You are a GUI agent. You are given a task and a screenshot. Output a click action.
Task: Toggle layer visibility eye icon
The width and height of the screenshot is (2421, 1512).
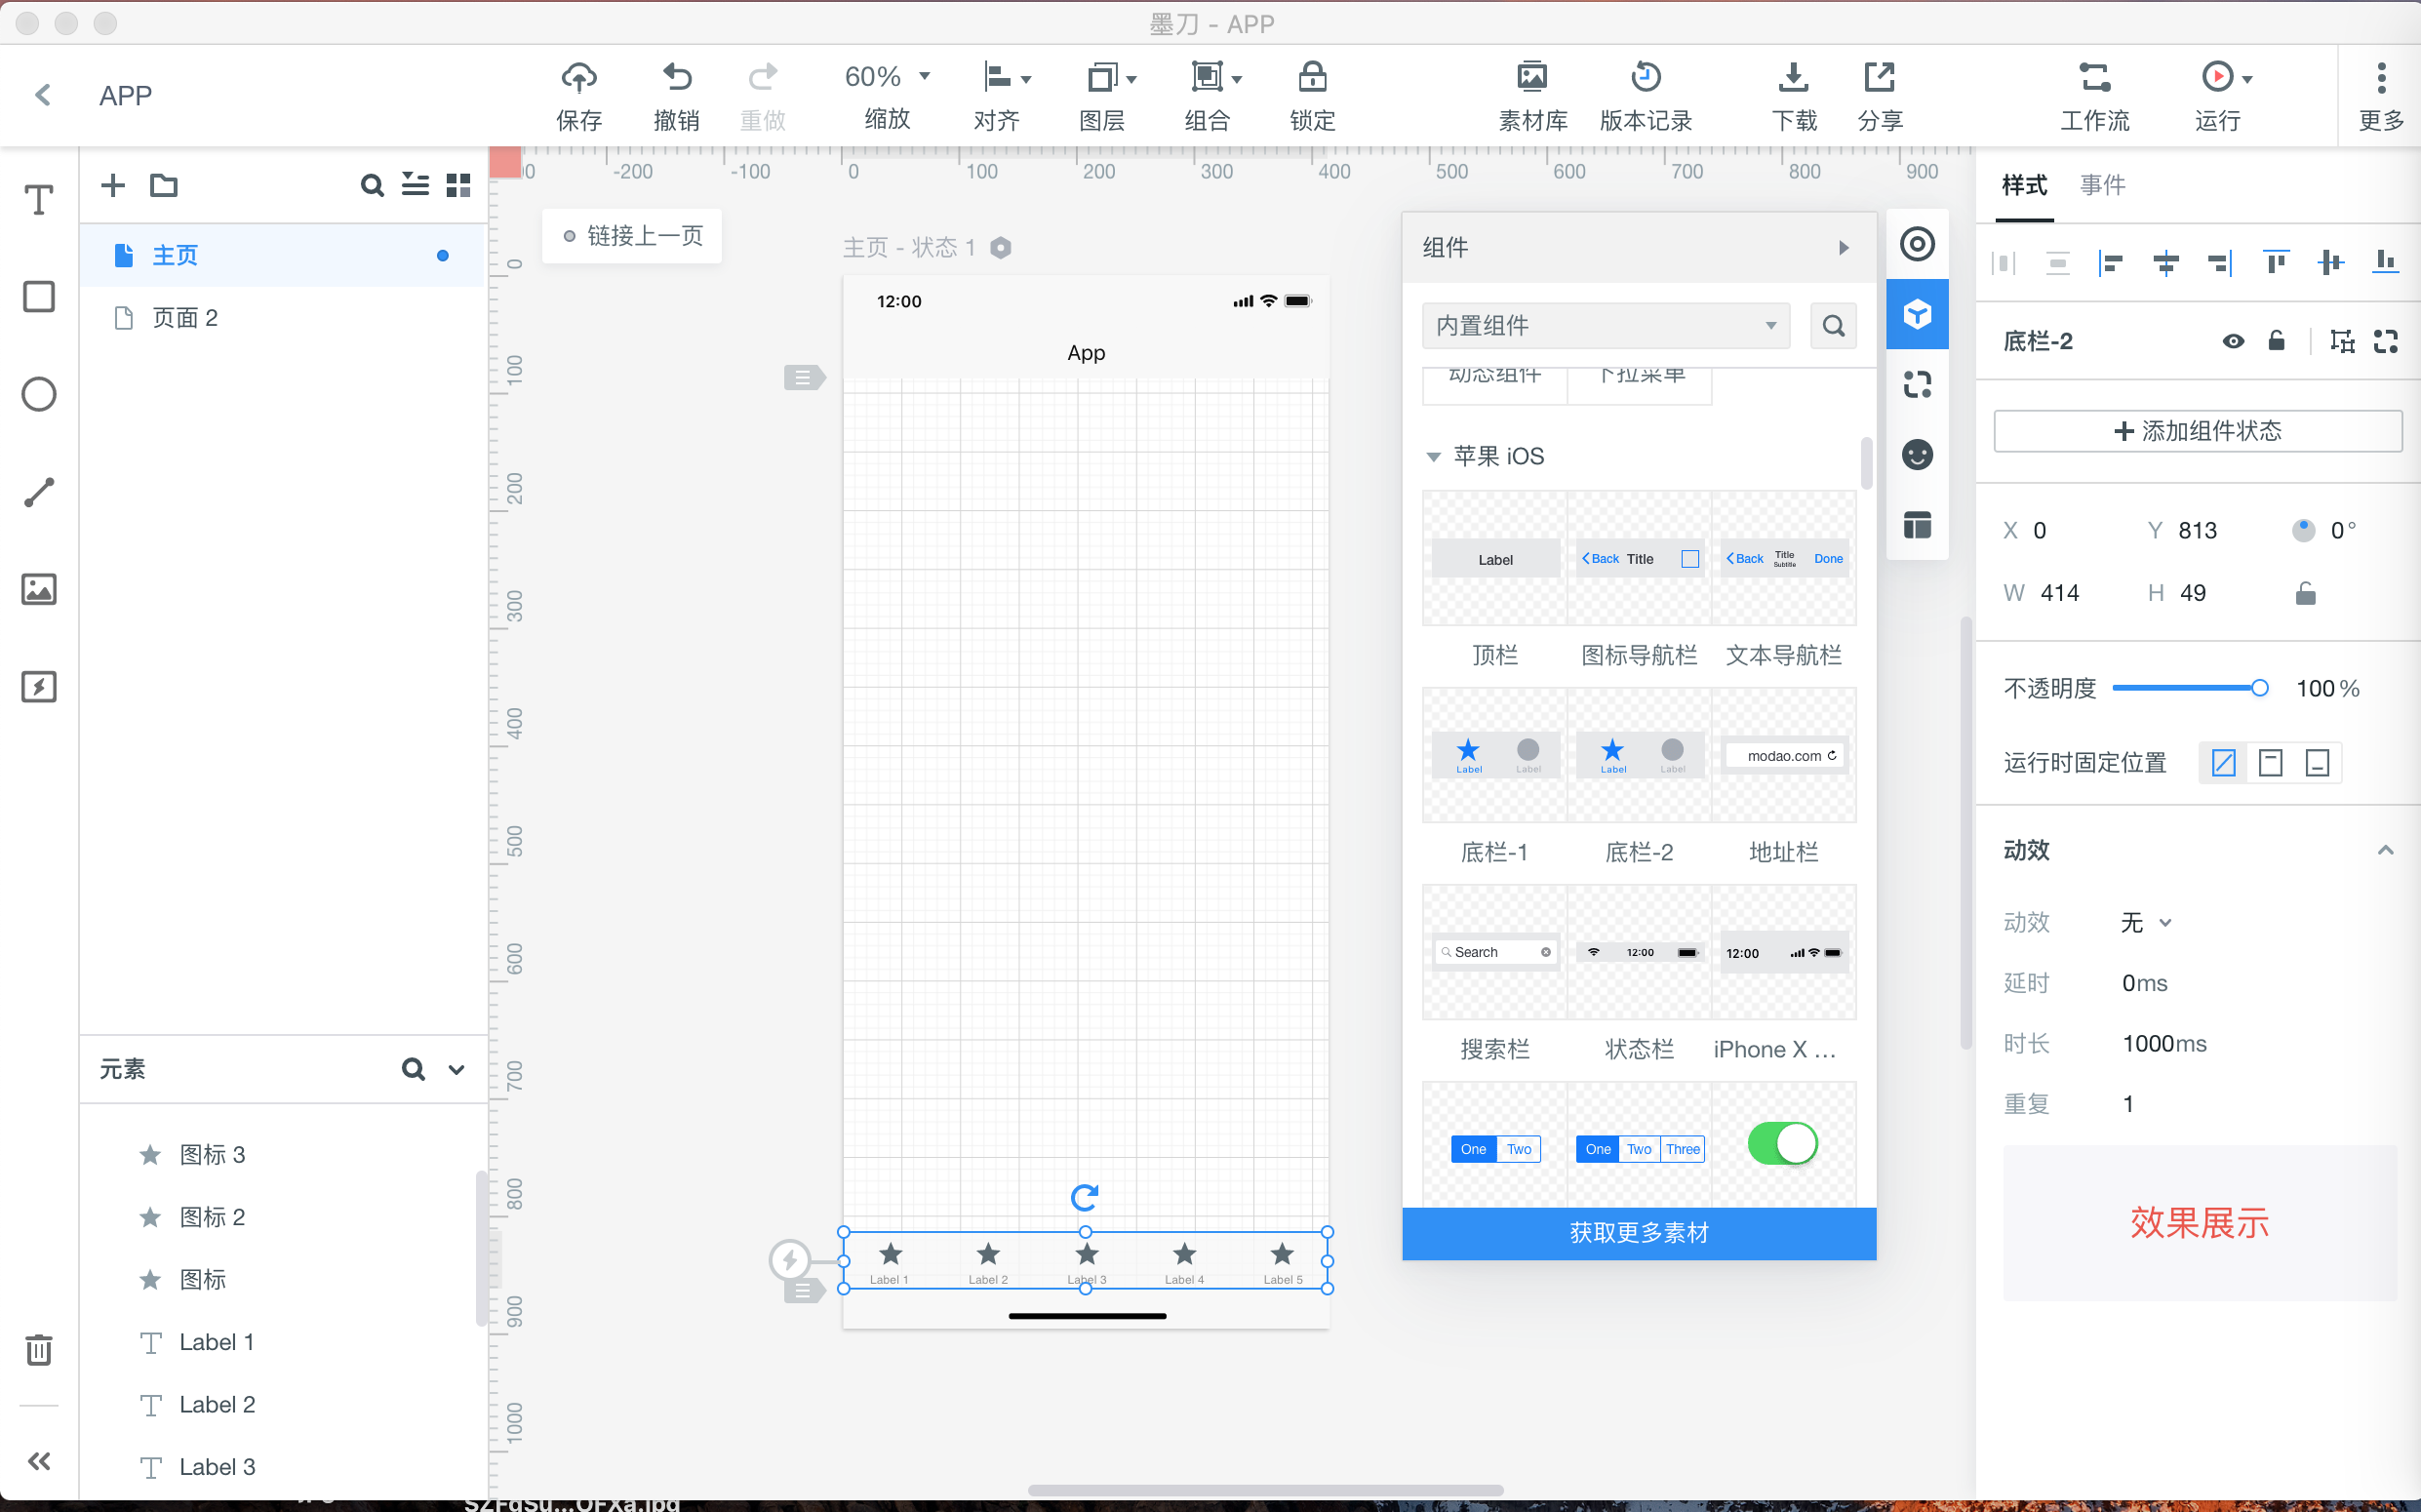[x=2233, y=341]
